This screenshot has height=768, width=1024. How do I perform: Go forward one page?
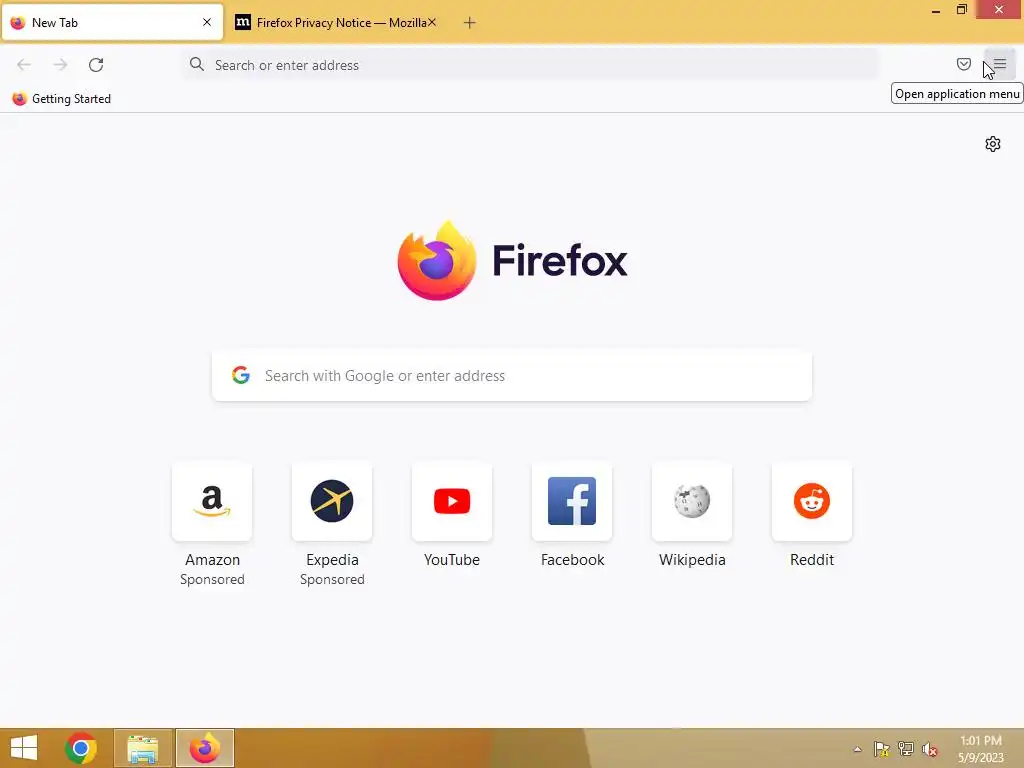(60, 65)
